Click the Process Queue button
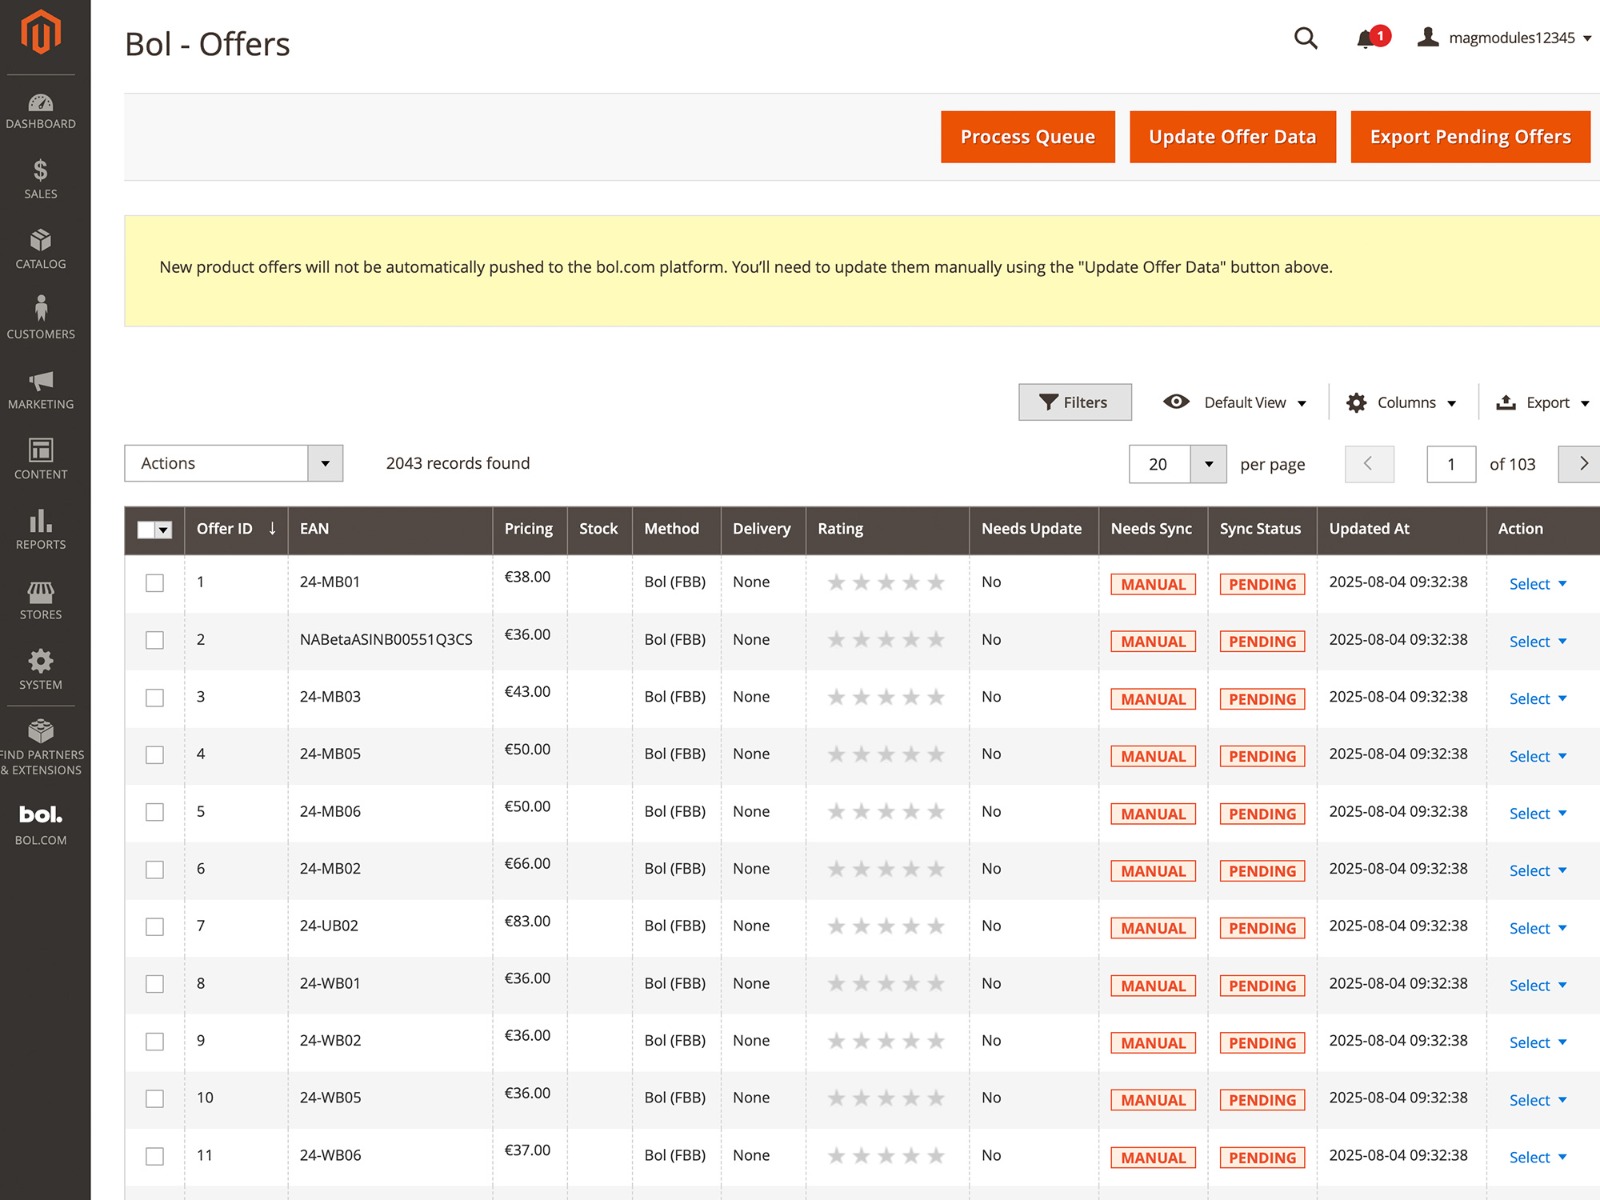Image resolution: width=1600 pixels, height=1200 pixels. pyautogui.click(x=1027, y=137)
